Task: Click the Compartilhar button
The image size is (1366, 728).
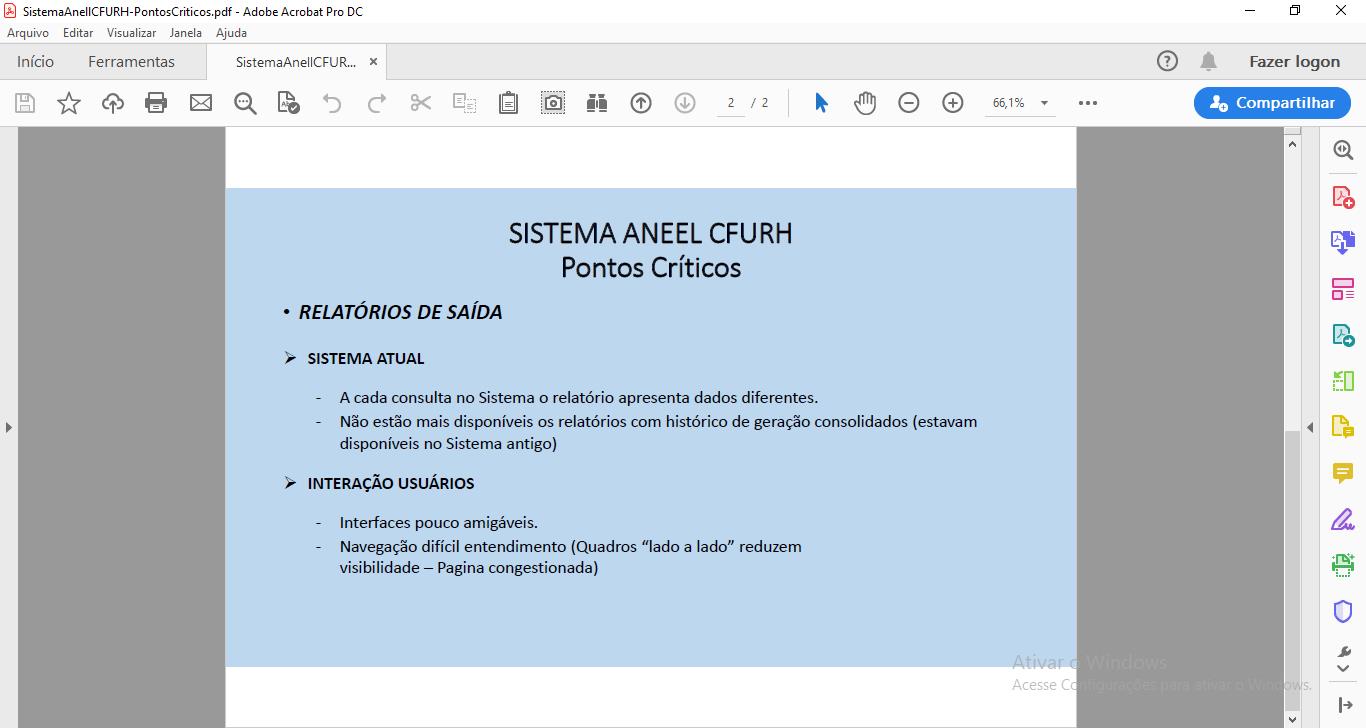Action: (x=1272, y=103)
